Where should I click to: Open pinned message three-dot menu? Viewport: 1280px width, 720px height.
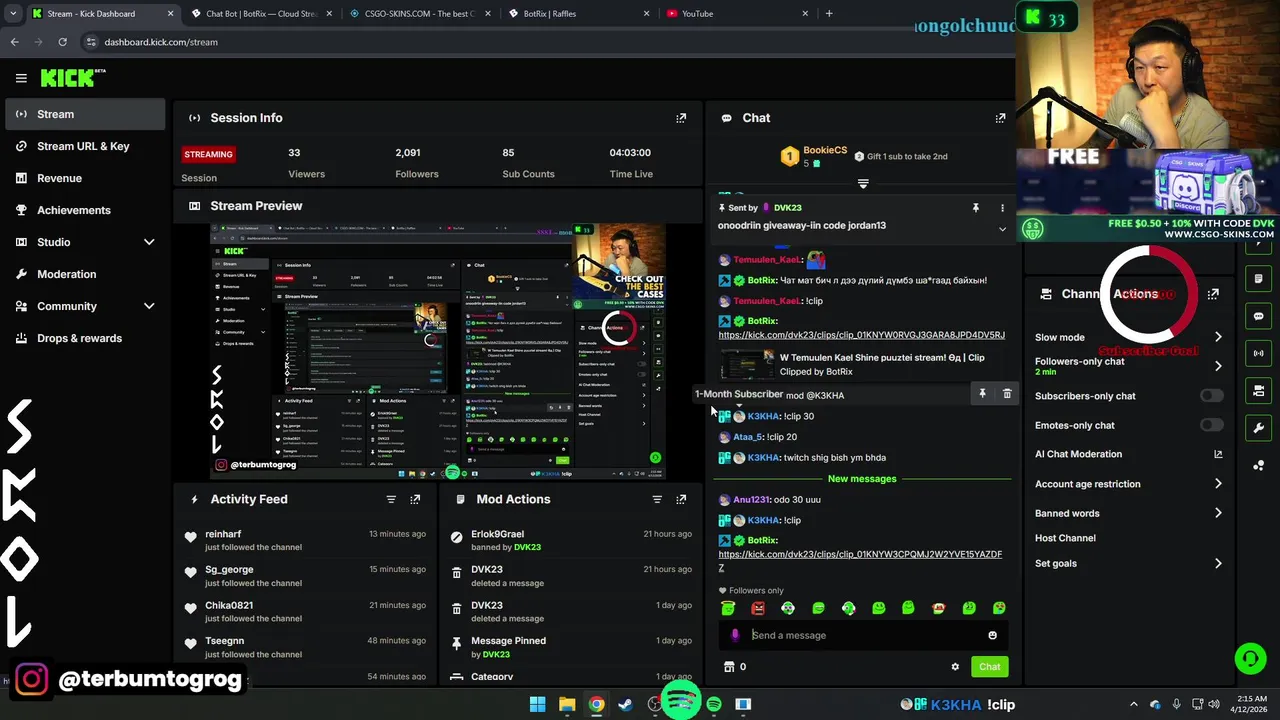pos(1002,208)
